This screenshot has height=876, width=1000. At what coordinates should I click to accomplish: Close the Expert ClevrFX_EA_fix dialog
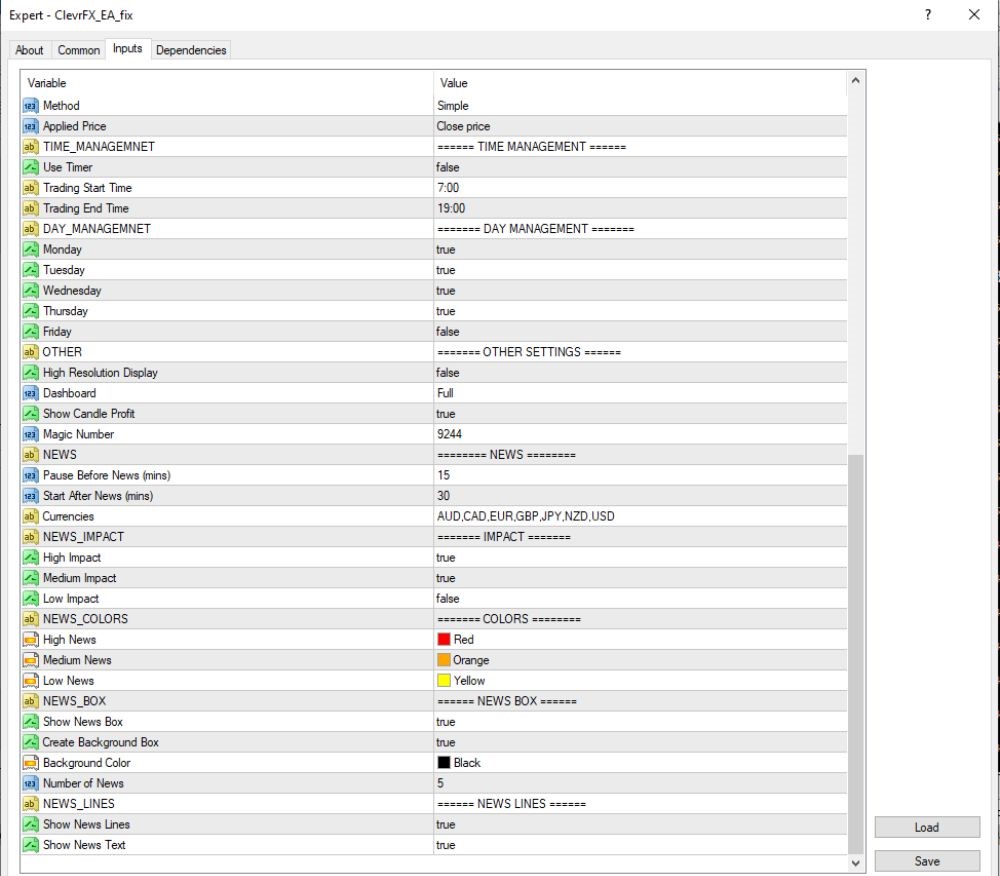pos(974,15)
